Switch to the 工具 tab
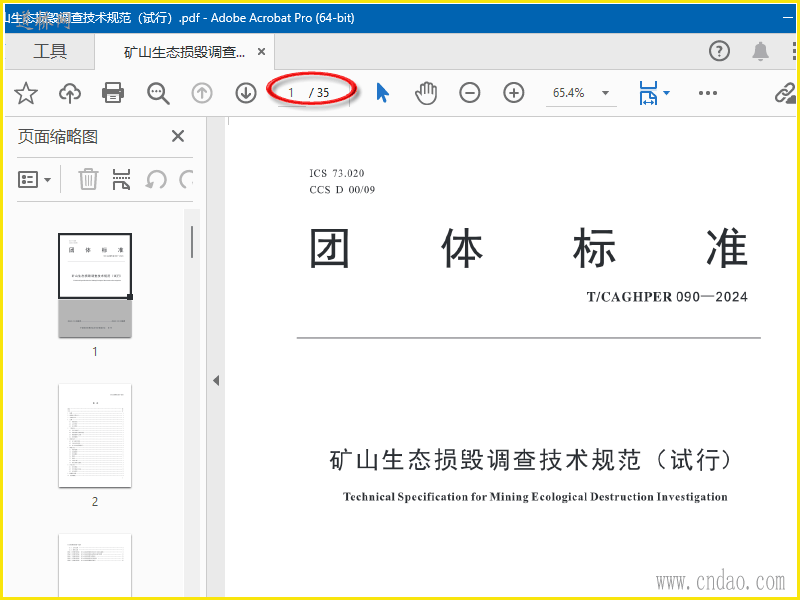This screenshot has width=800, height=600. pos(50,51)
